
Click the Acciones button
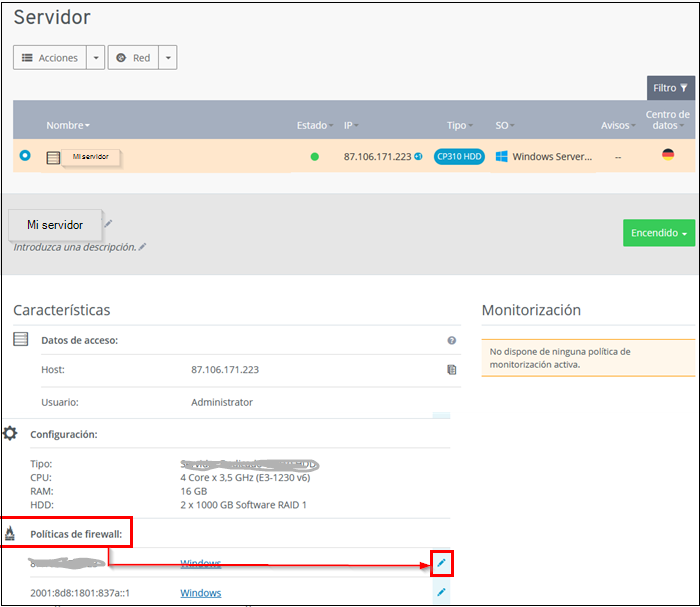pyautogui.click(x=50, y=58)
